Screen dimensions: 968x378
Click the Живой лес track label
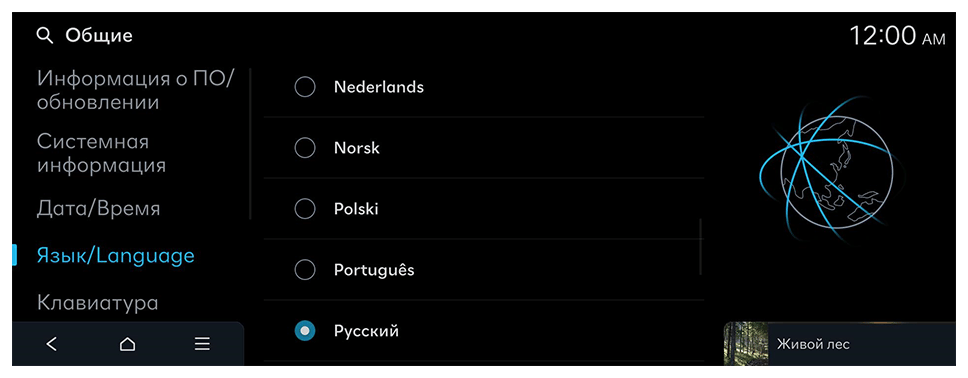[x=813, y=344]
